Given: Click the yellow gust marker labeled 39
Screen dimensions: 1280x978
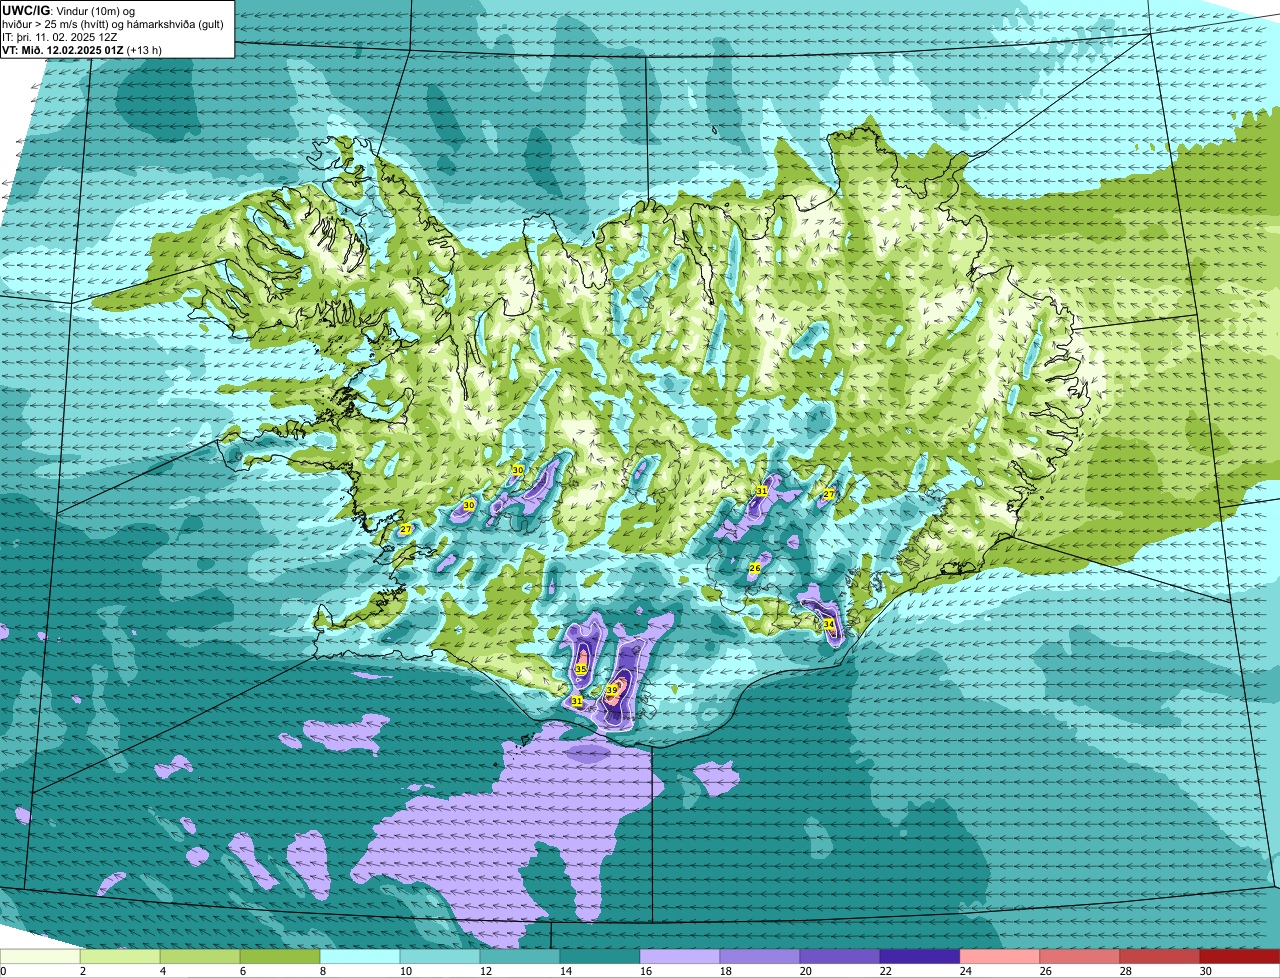Looking at the screenshot, I should pos(612,690).
